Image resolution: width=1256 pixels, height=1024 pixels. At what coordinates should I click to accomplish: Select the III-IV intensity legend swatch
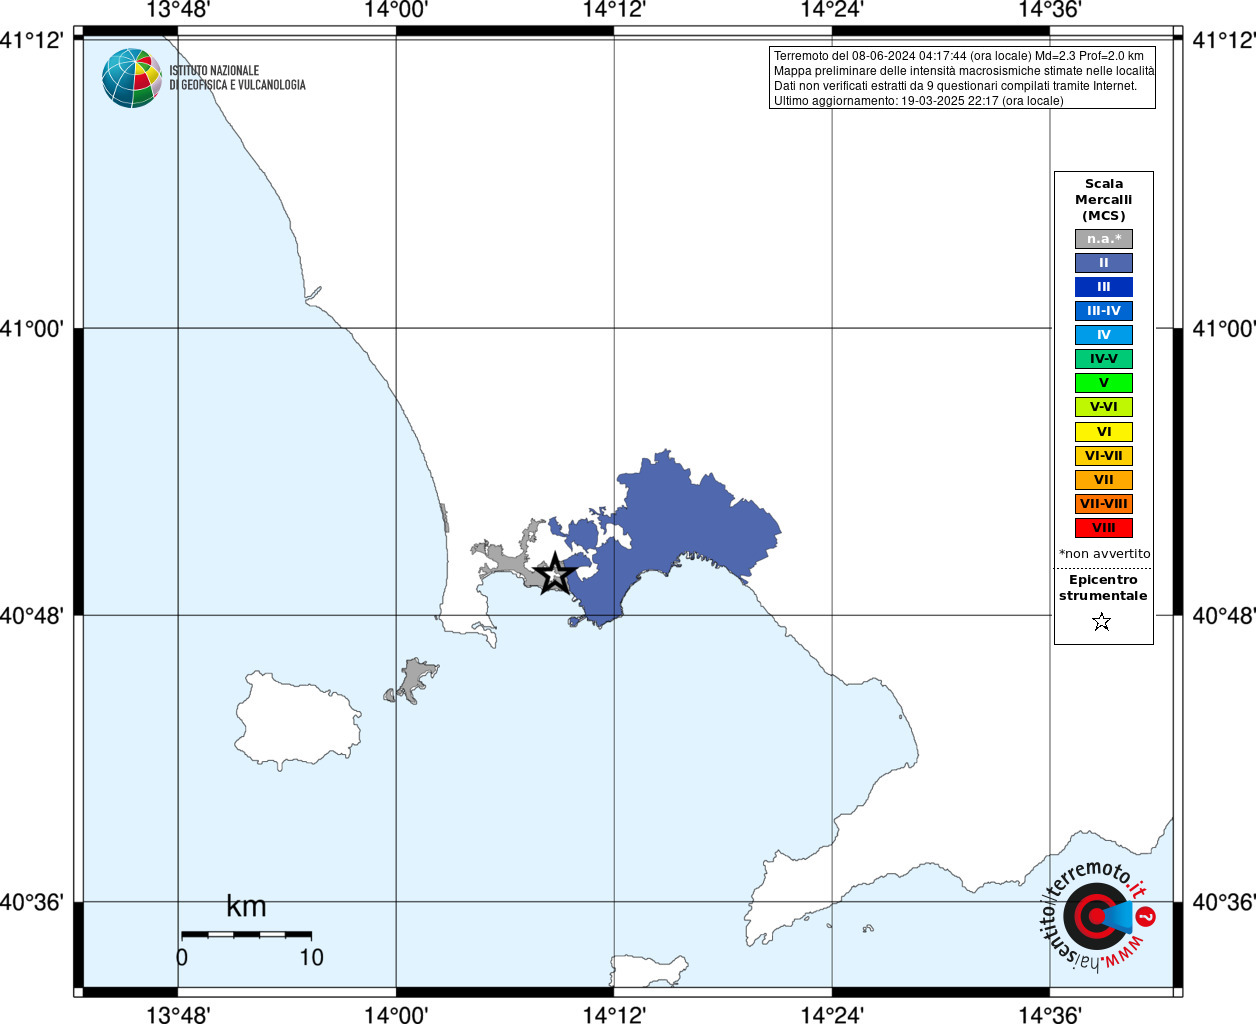(x=1104, y=311)
